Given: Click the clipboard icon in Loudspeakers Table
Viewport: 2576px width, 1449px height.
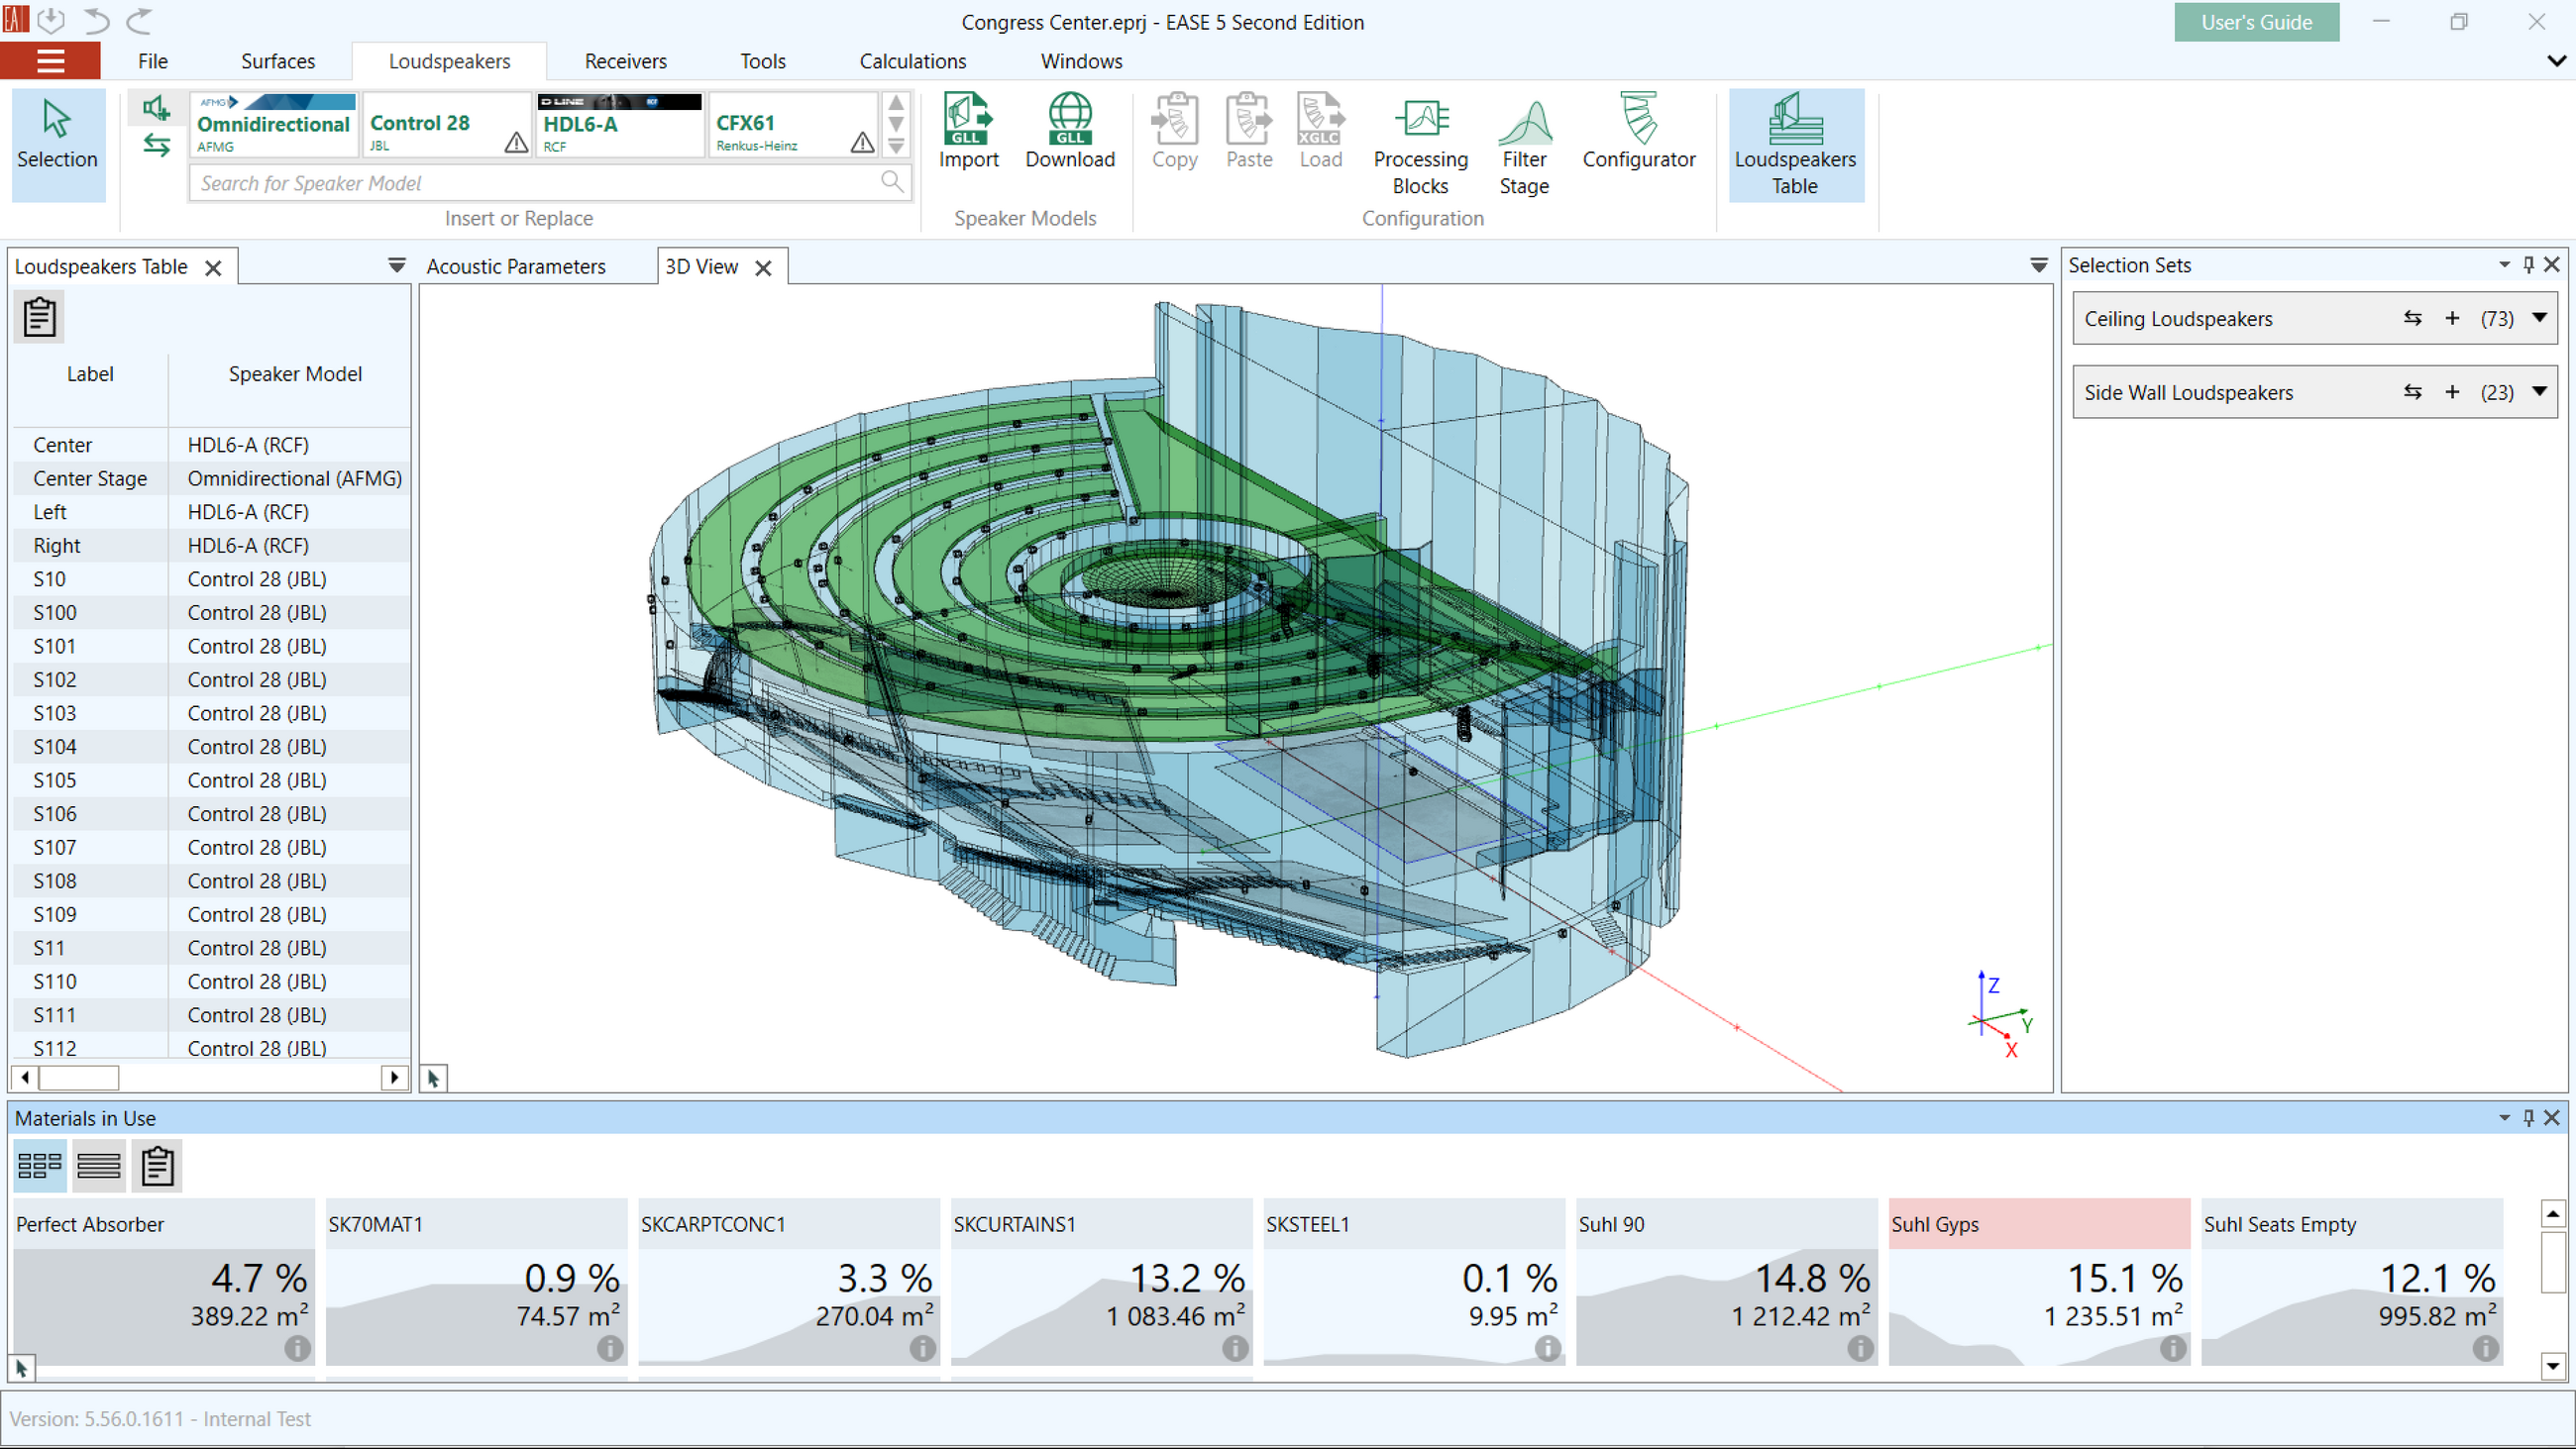Looking at the screenshot, I should (40, 317).
